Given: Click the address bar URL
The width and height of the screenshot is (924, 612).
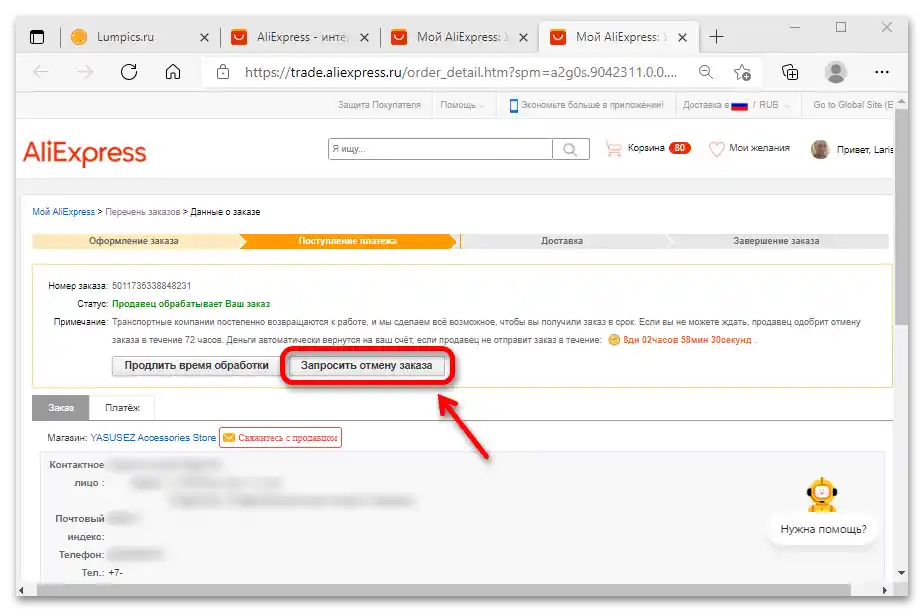Looking at the screenshot, I should [x=461, y=72].
